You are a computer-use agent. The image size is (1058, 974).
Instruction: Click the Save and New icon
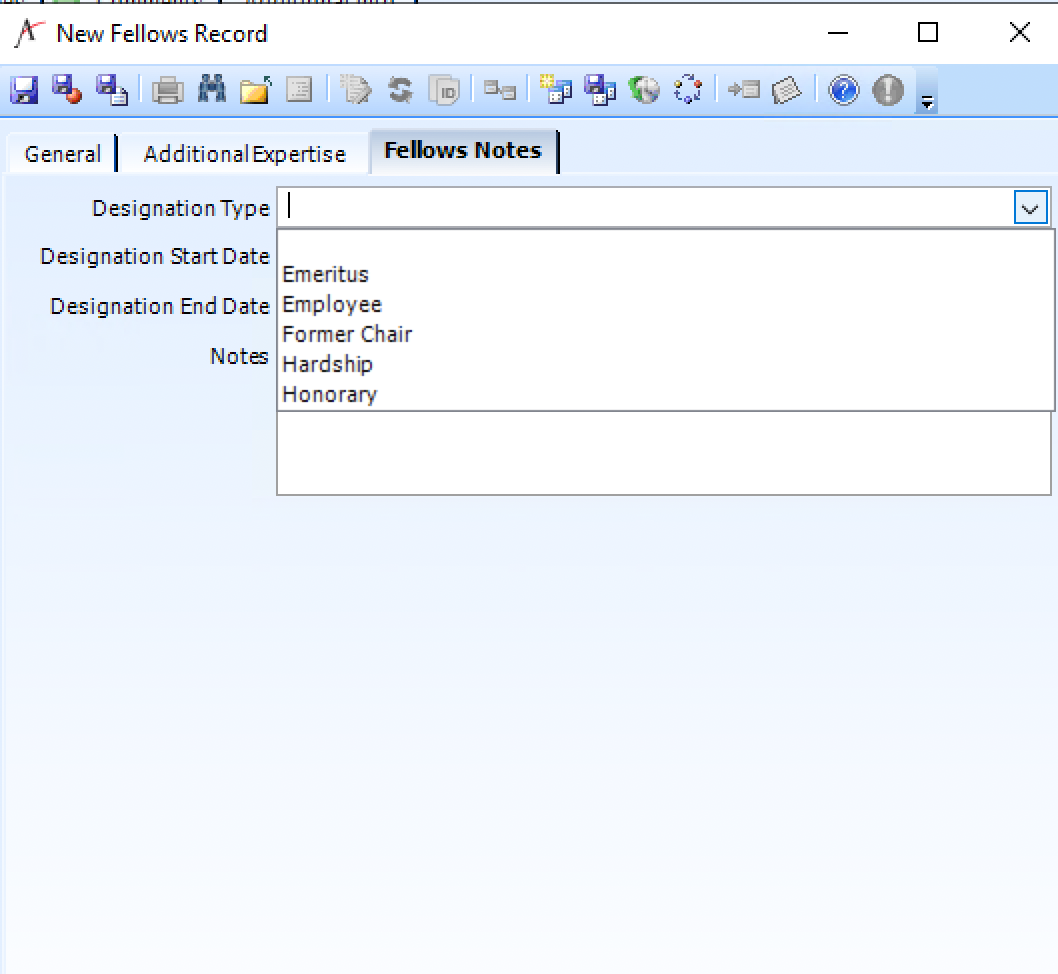click(x=110, y=90)
